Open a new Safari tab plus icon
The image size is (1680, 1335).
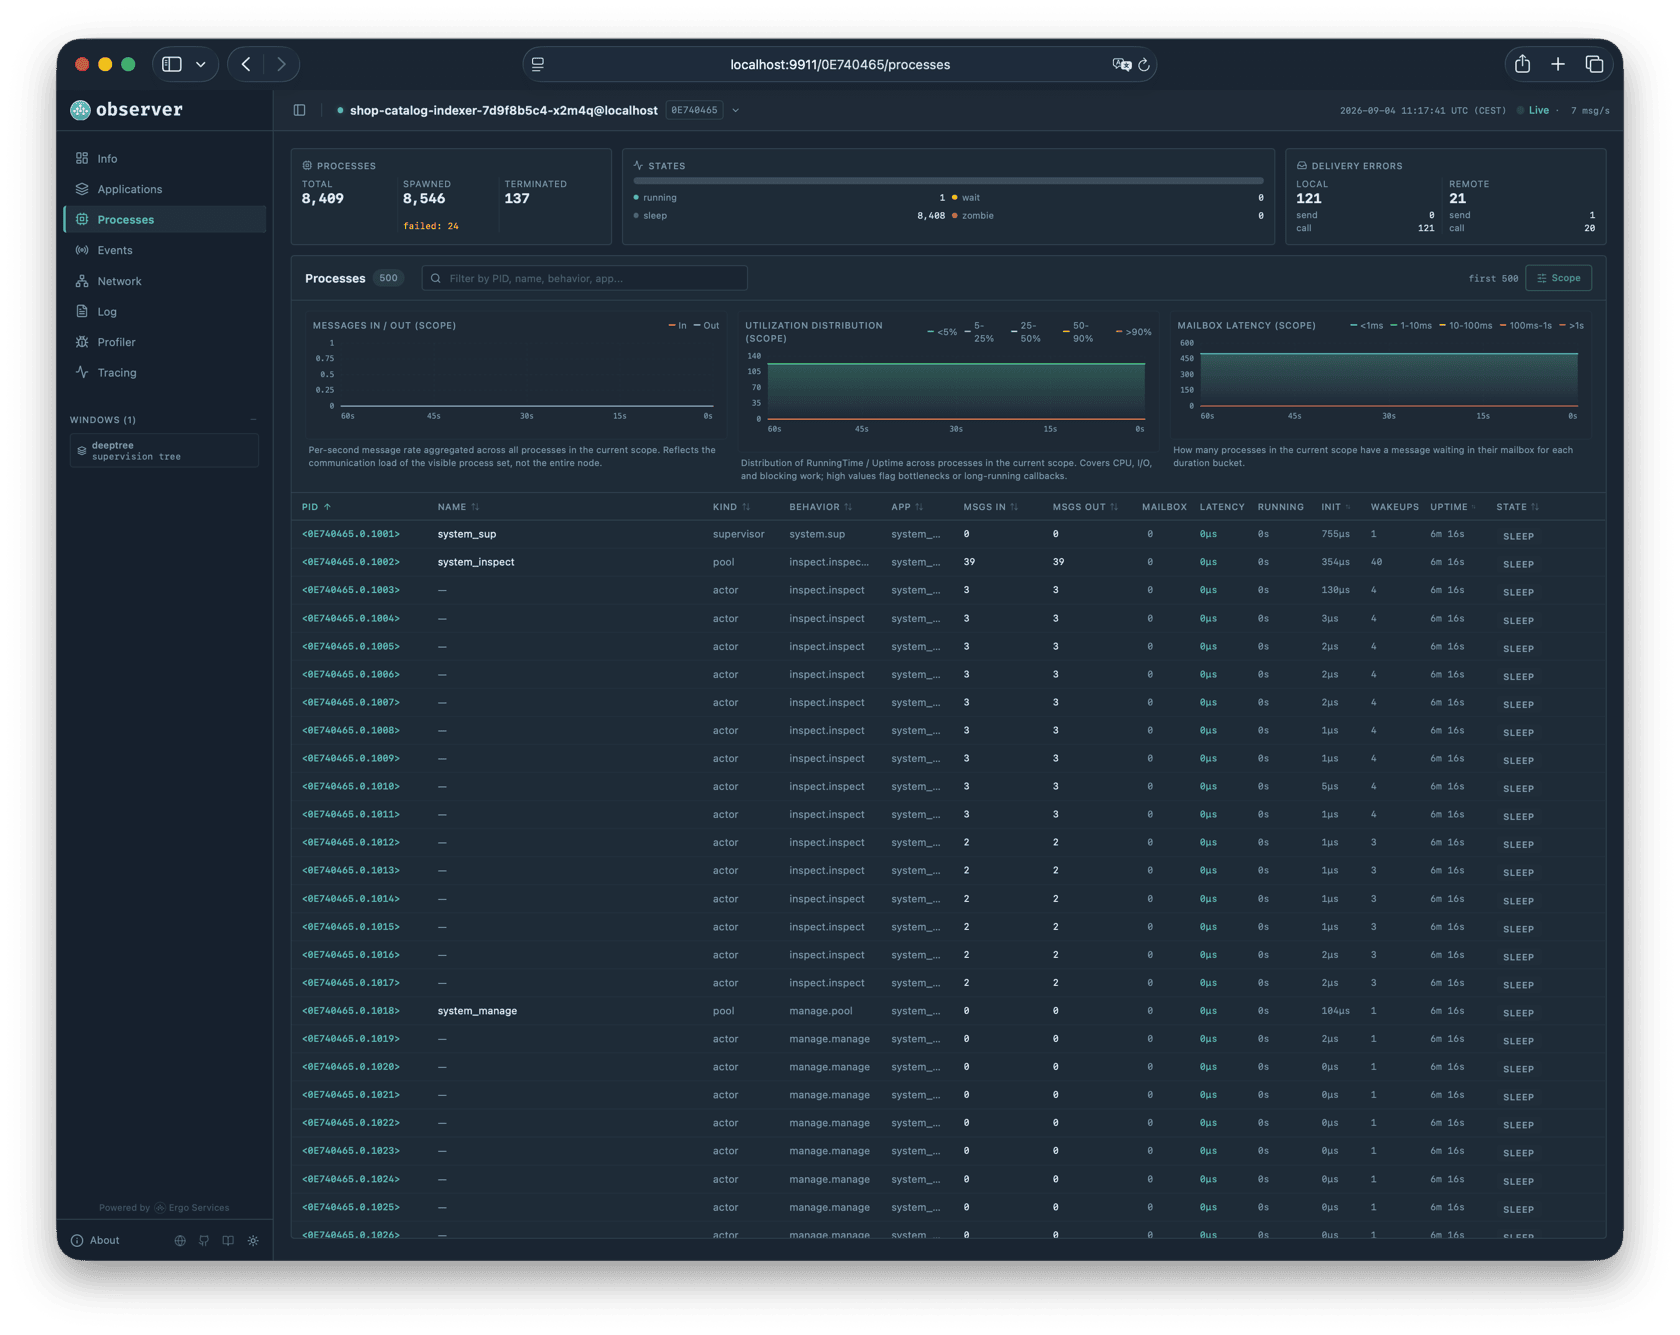click(x=1558, y=64)
